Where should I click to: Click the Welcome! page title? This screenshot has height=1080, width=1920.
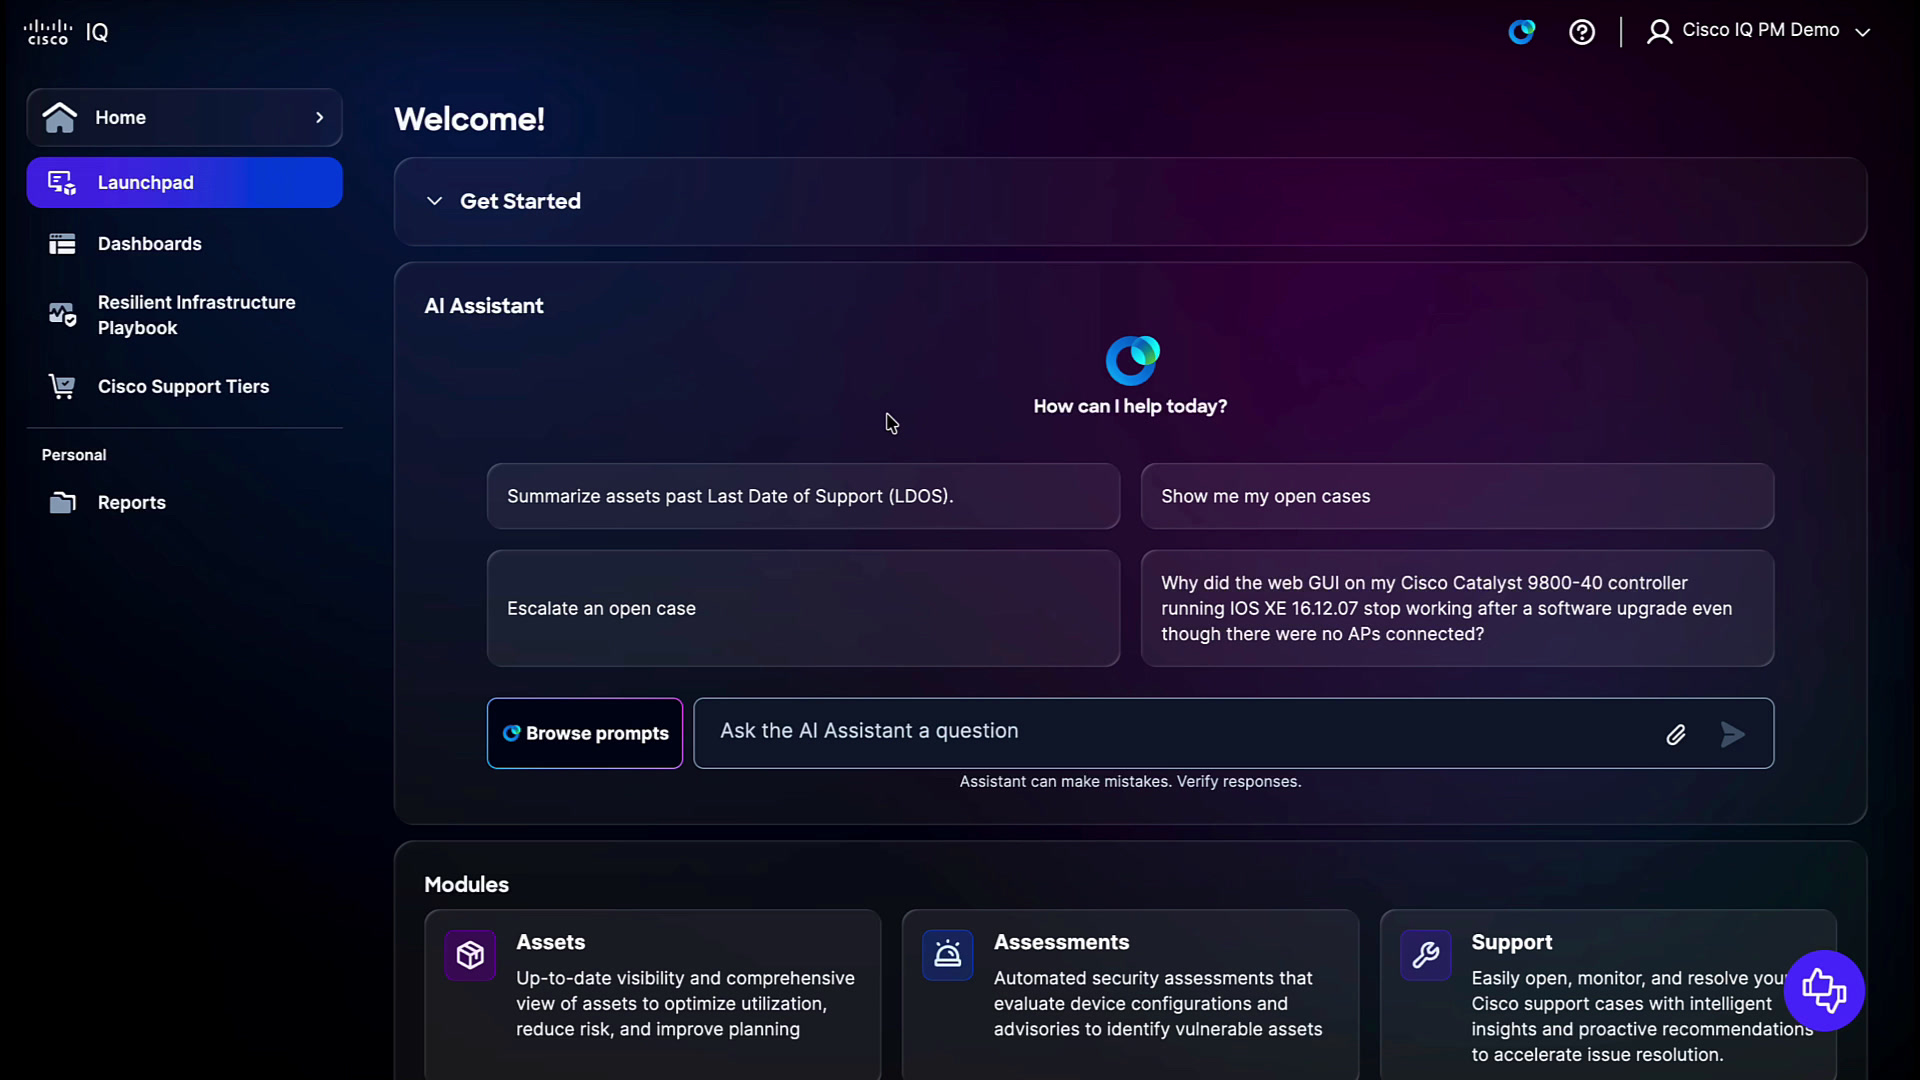pos(469,119)
